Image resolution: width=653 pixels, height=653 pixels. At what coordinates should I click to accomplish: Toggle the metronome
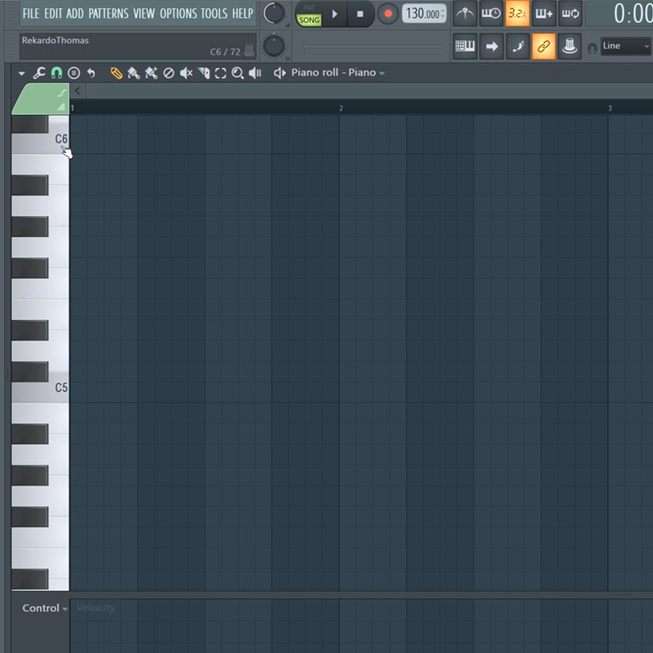click(x=465, y=14)
